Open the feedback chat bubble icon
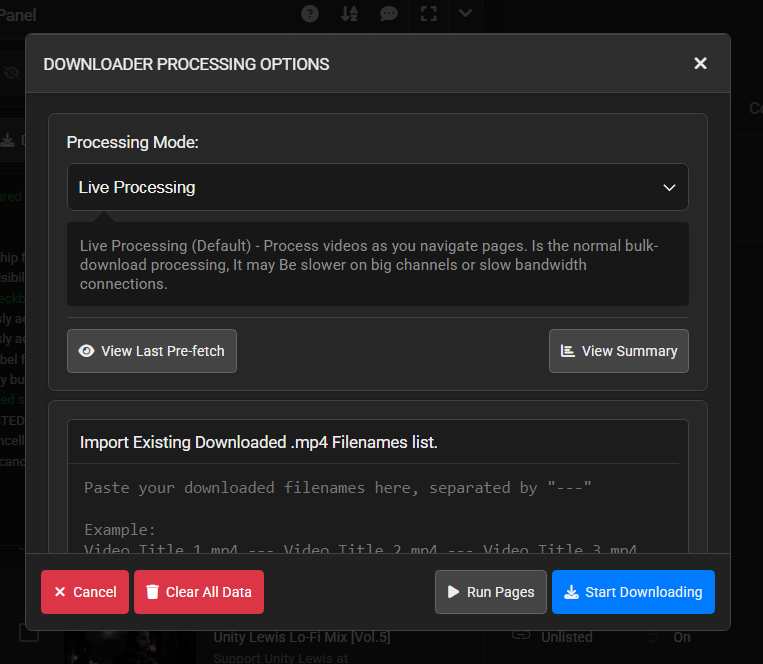 coord(388,14)
